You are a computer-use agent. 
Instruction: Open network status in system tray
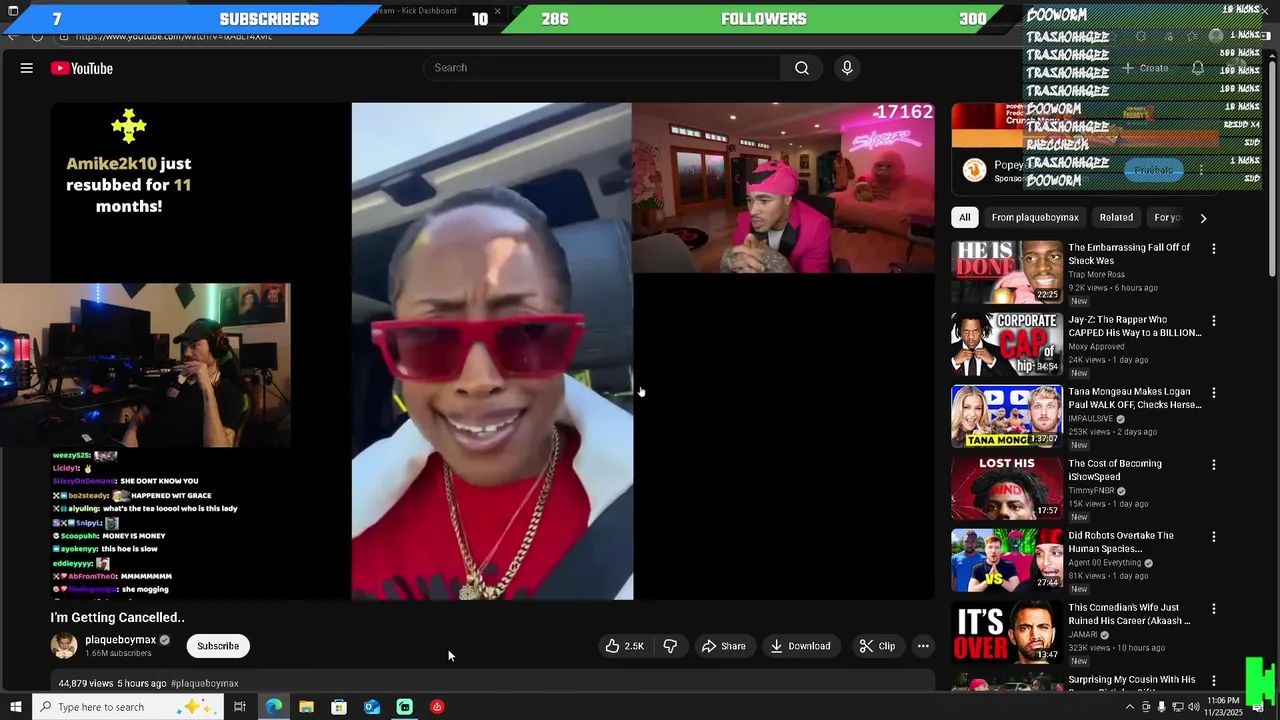pyautogui.click(x=1176, y=707)
